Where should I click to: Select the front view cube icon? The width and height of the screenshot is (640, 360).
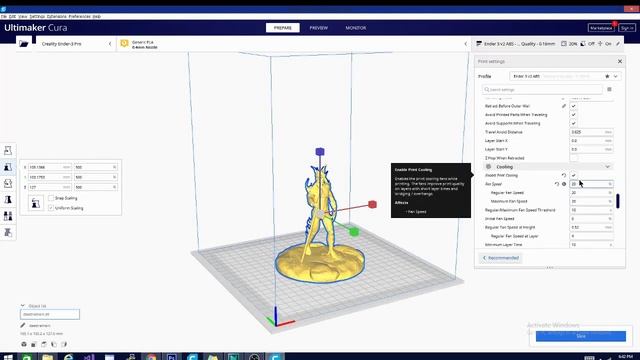pyautogui.click(x=34, y=344)
